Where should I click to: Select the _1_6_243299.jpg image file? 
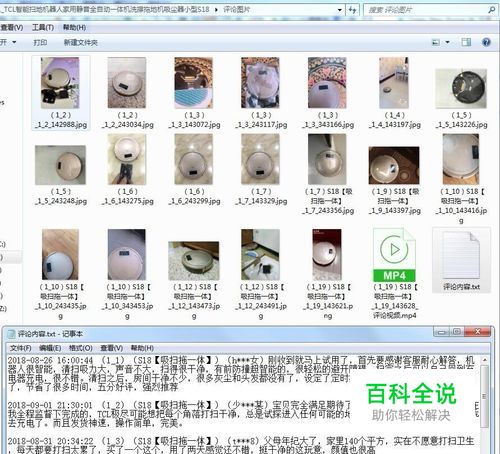click(194, 159)
